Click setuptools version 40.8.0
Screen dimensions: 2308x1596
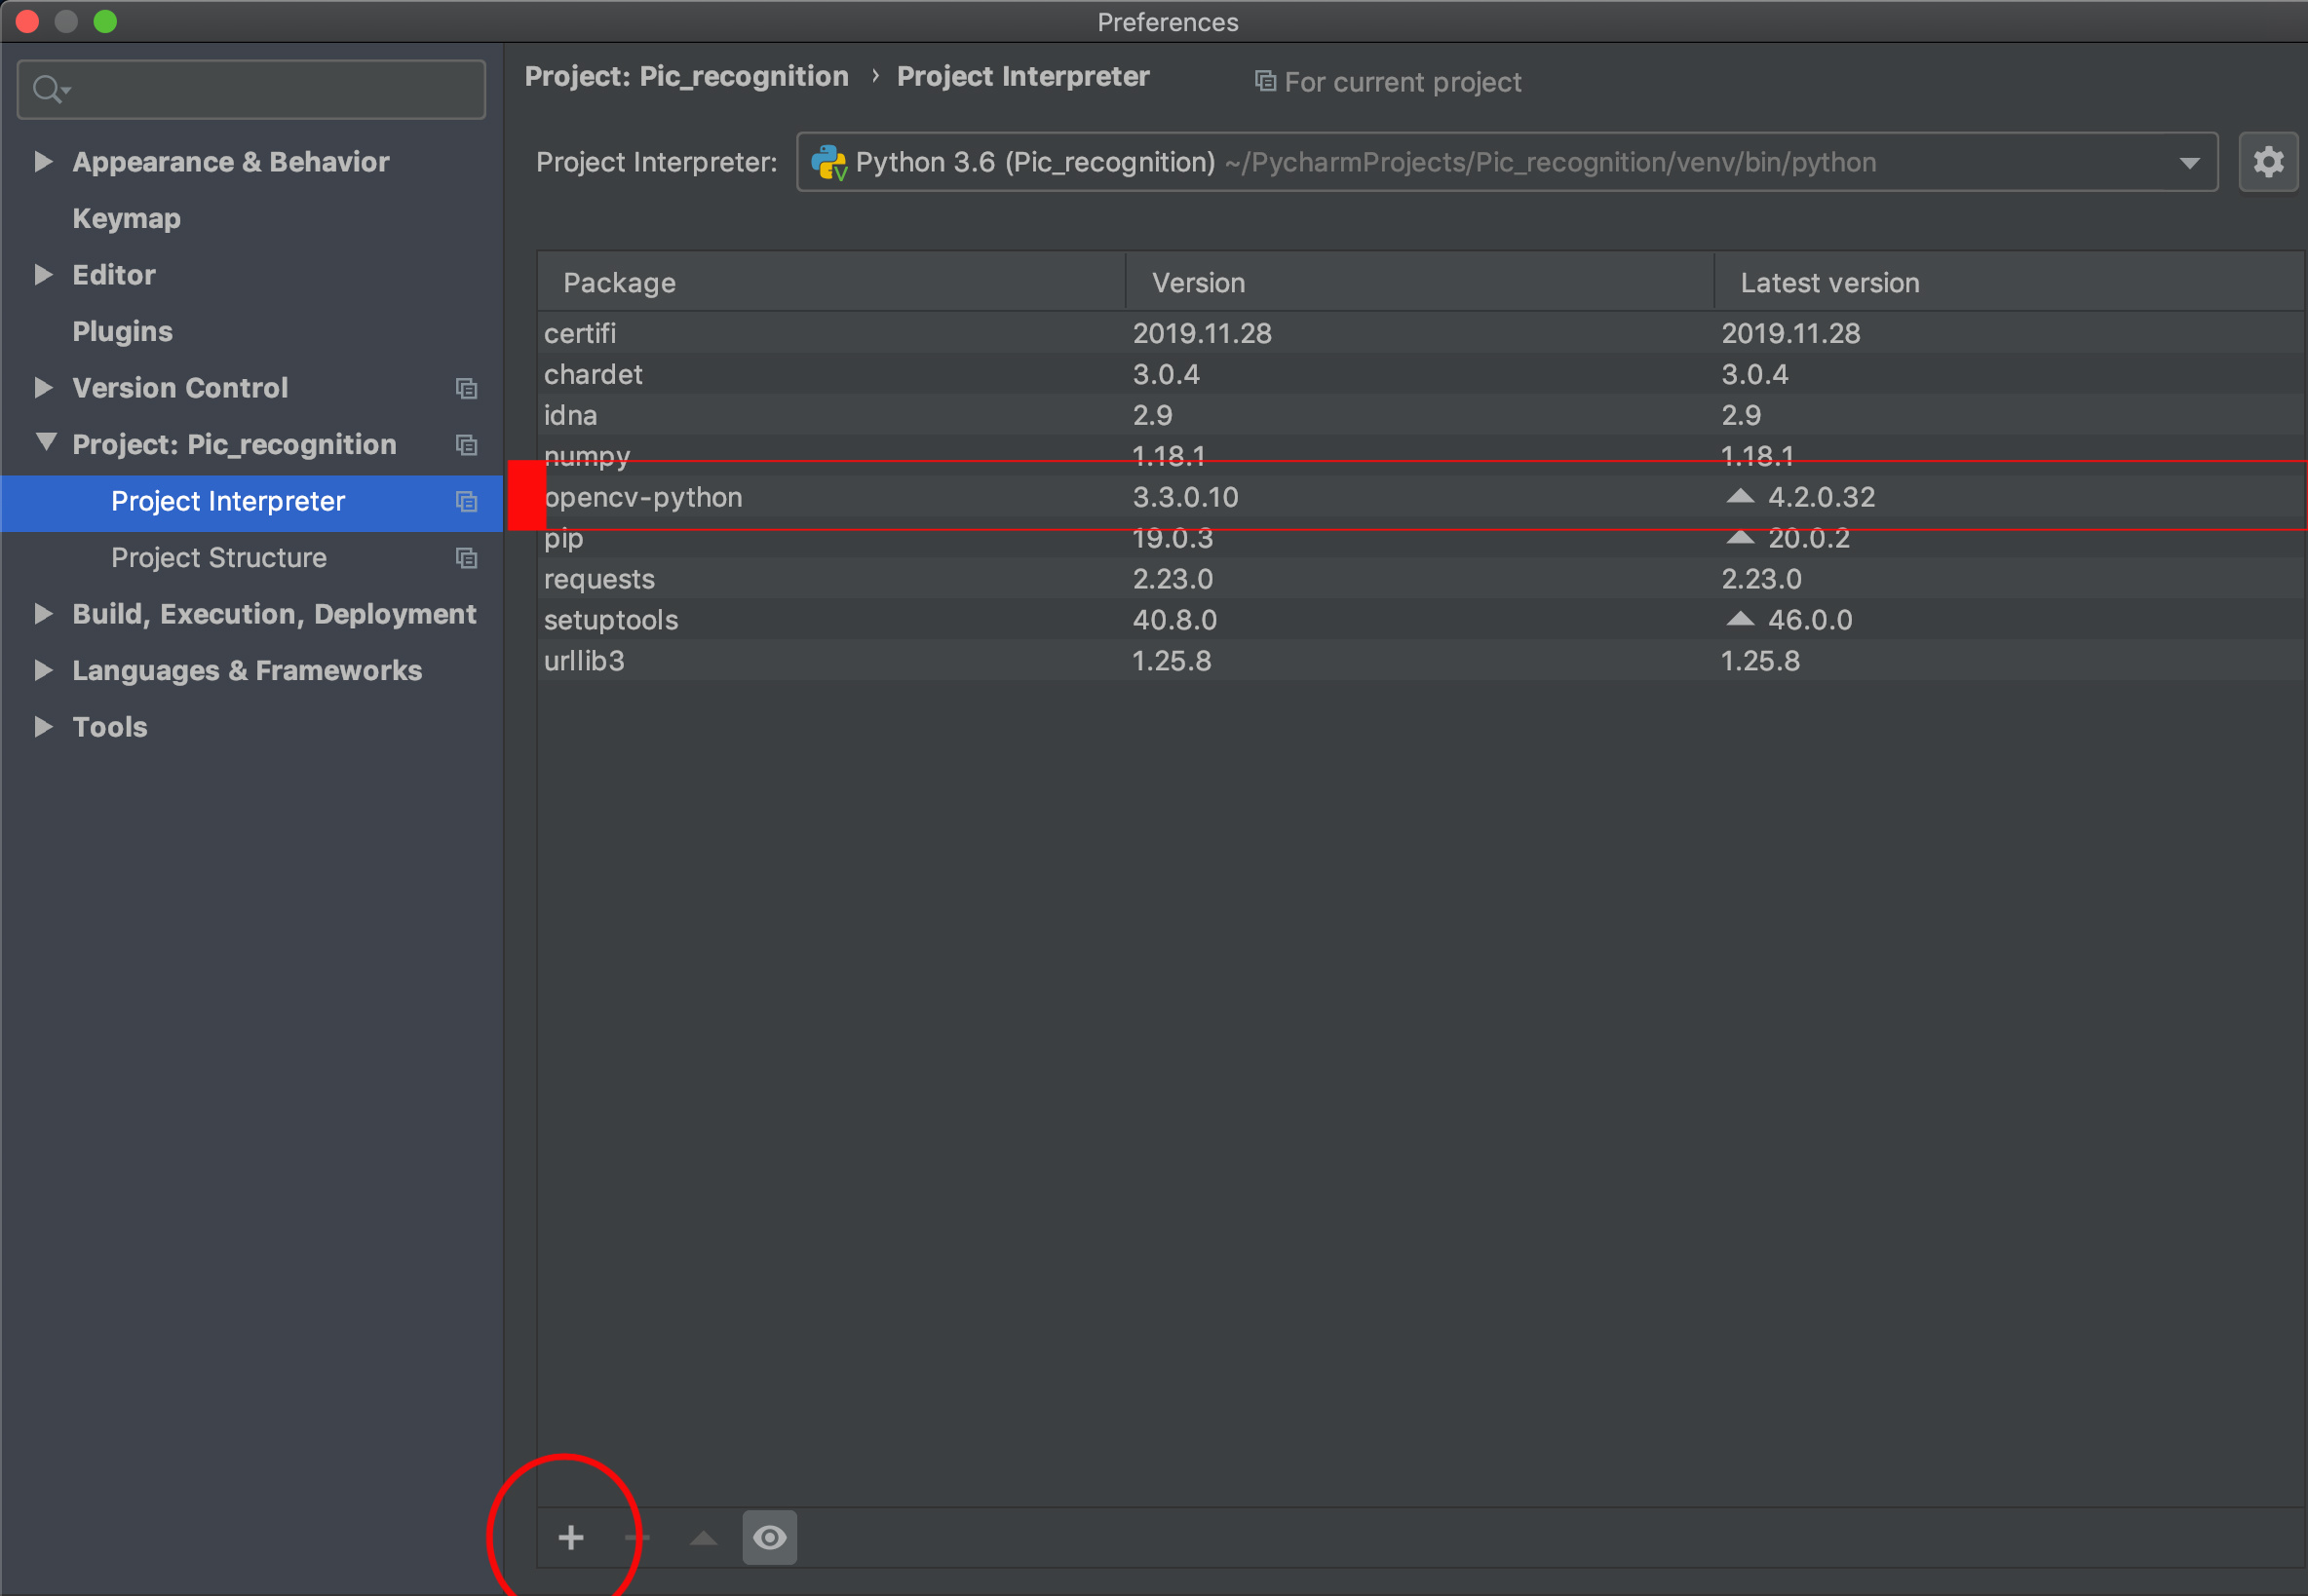[1174, 620]
